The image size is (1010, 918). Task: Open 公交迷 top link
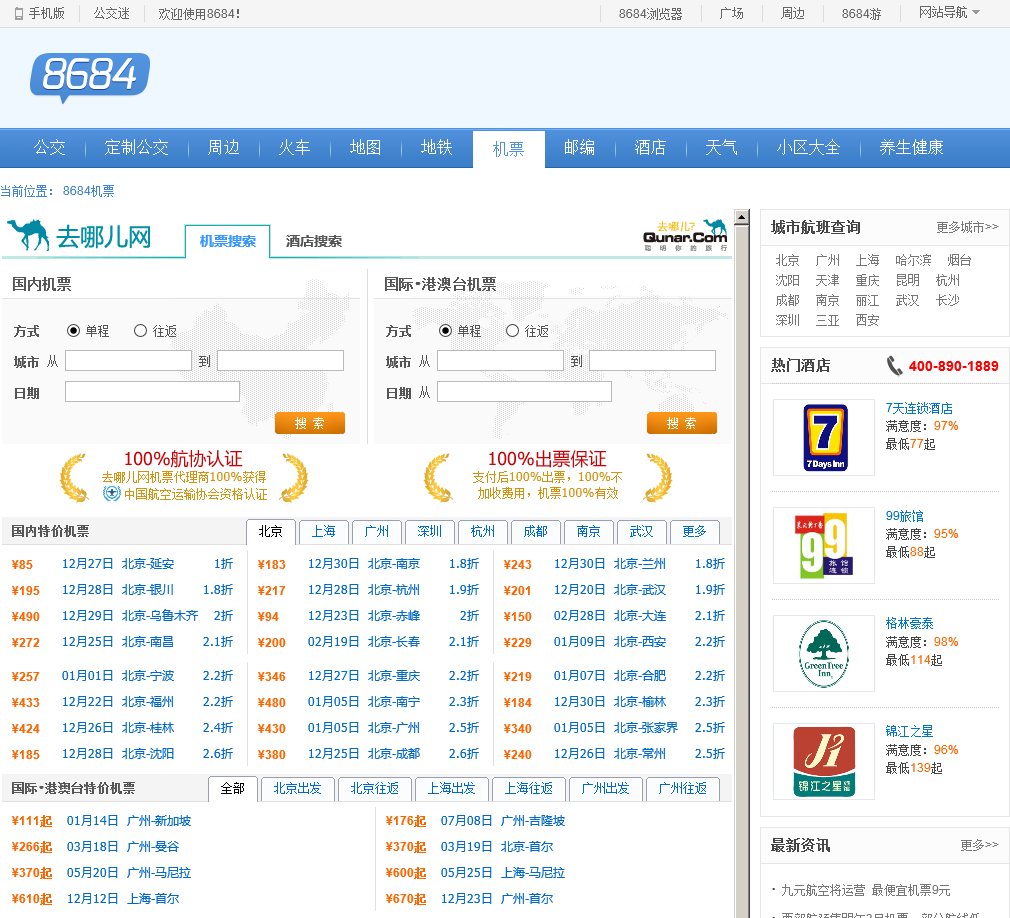111,14
